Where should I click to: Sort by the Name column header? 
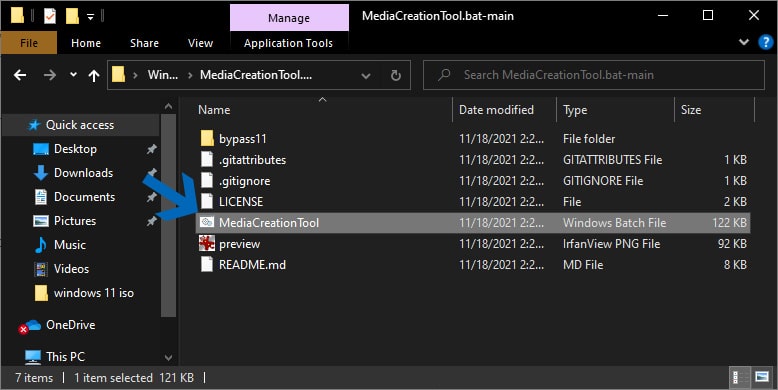(x=214, y=110)
